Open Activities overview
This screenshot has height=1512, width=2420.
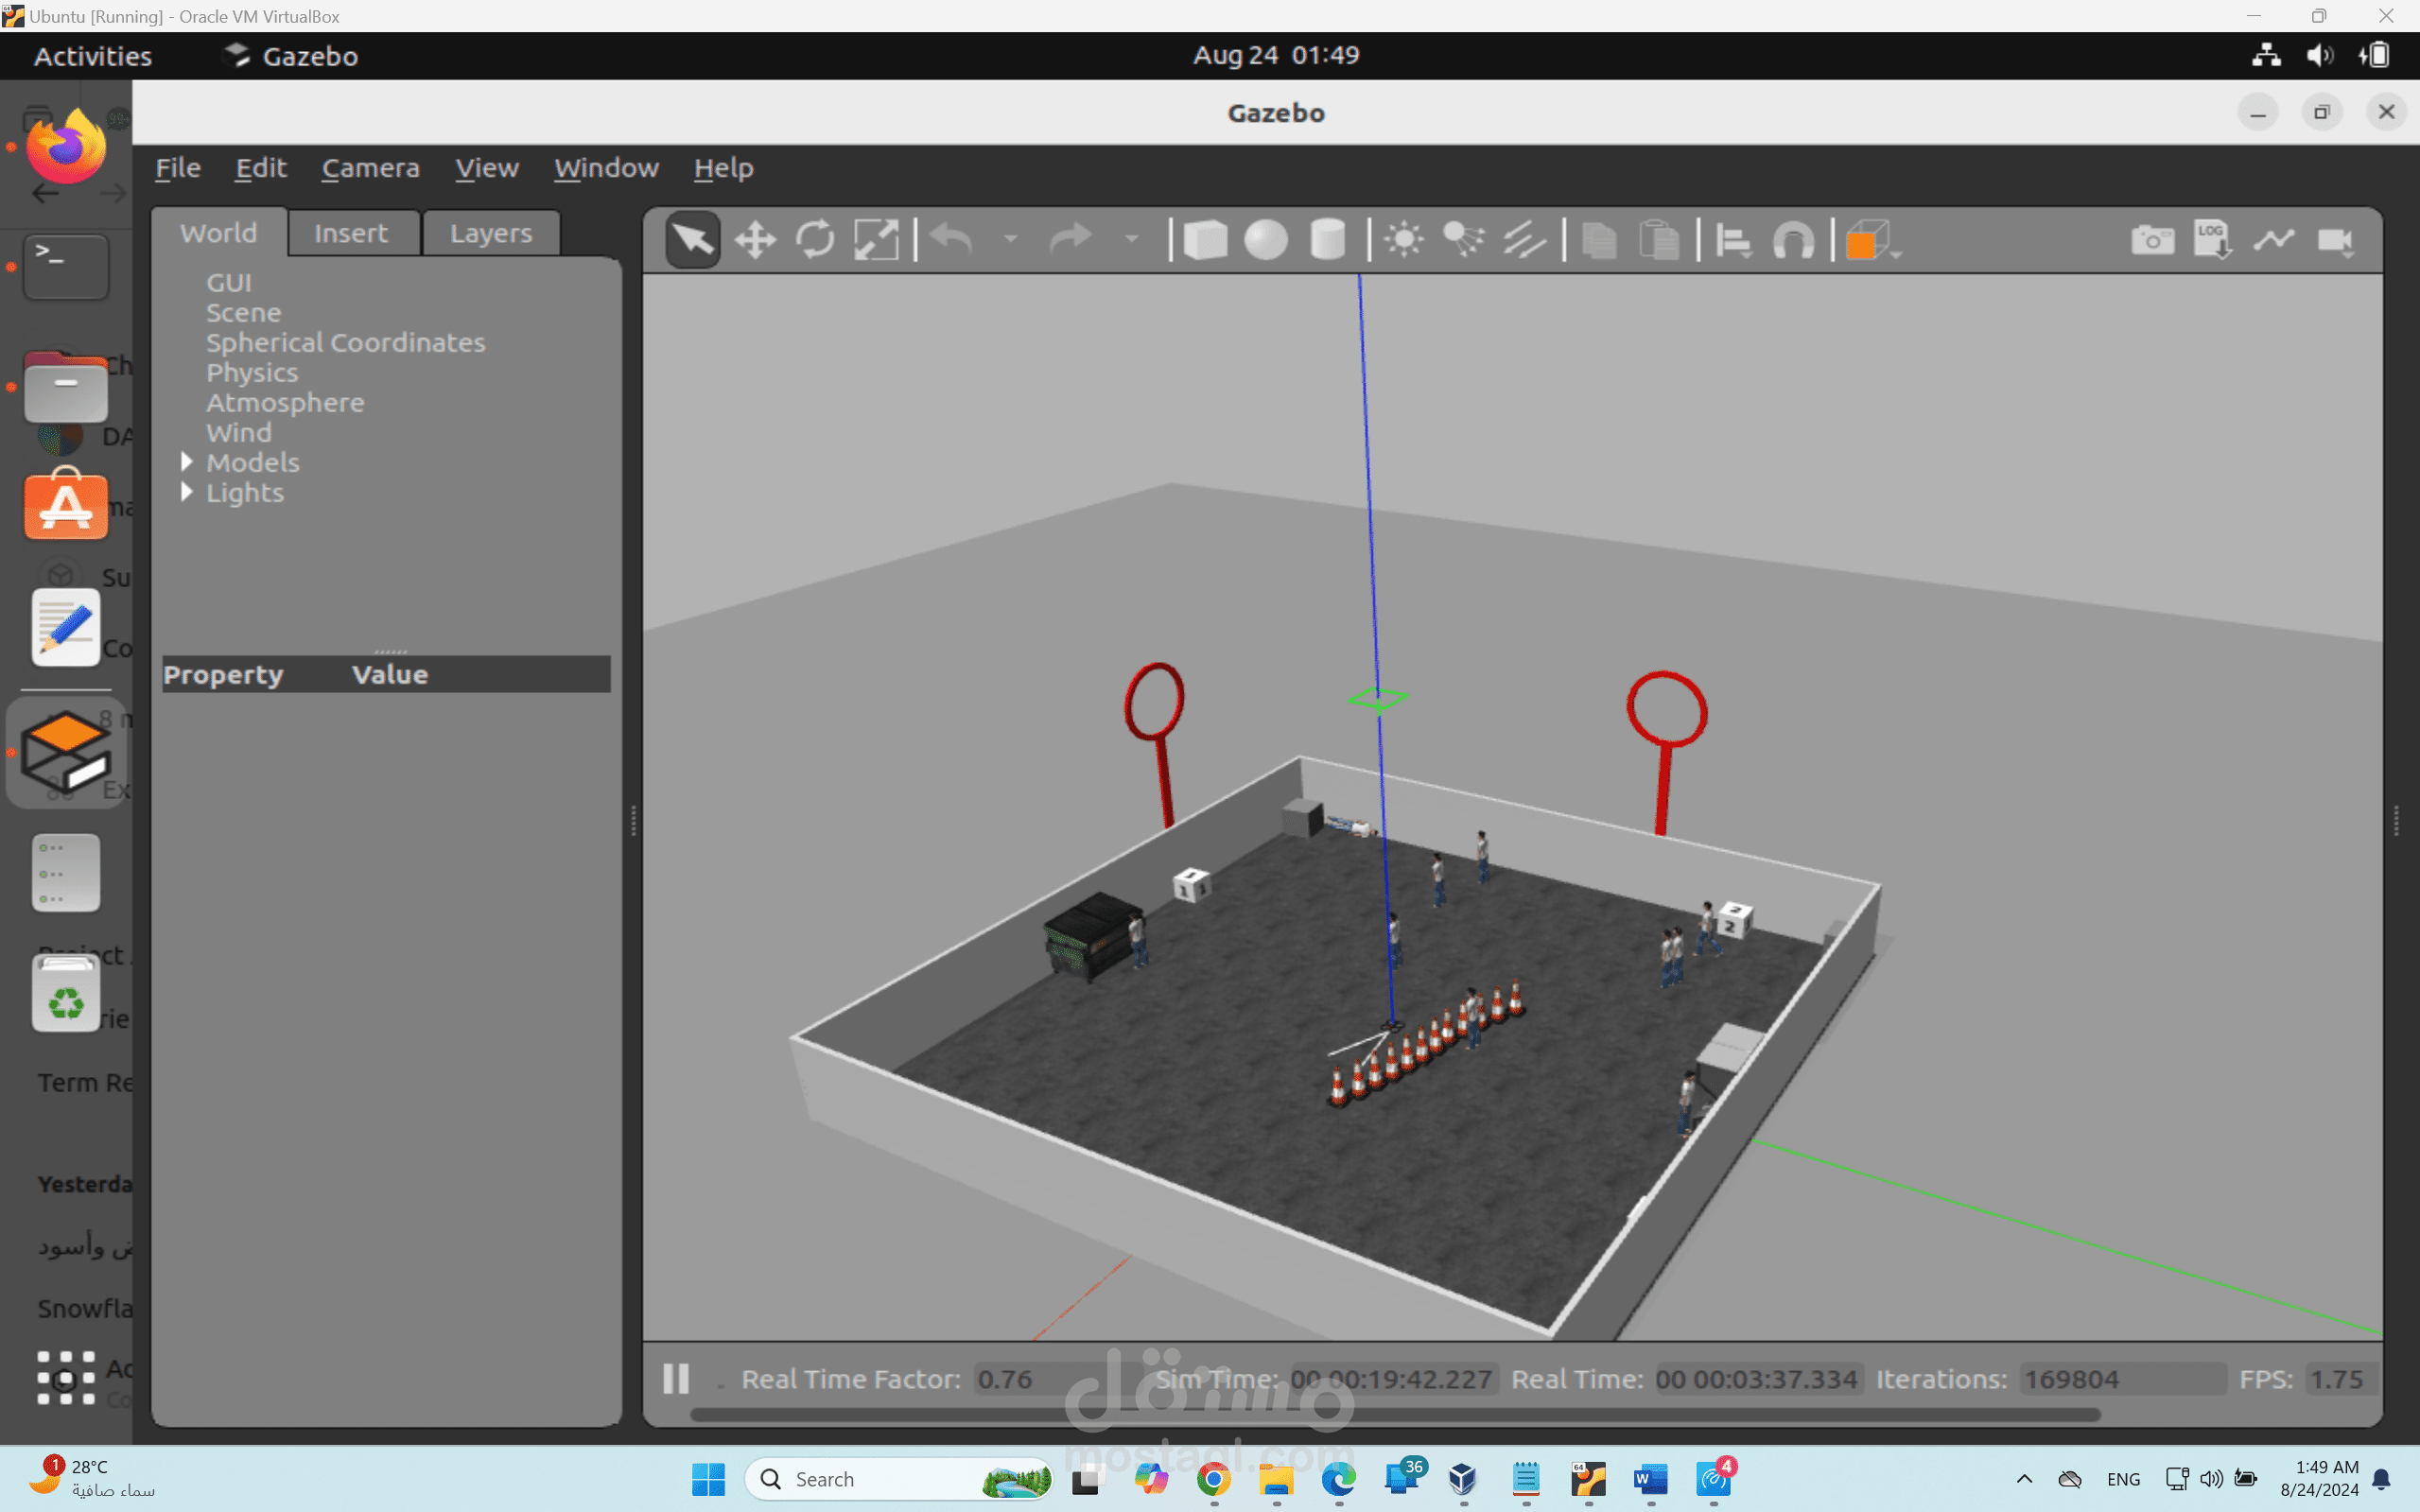pos(93,56)
